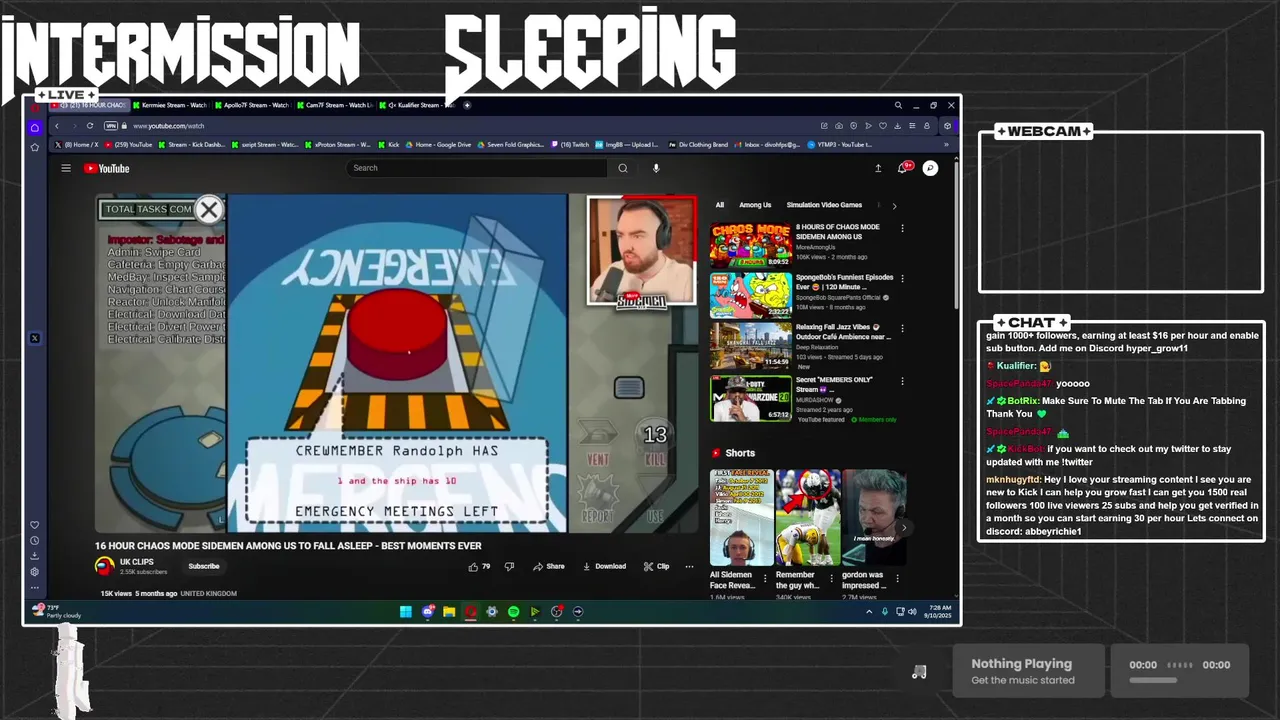1280x720 pixels.
Task: Click the Subscribe button for UK CLIPS
Action: [204, 566]
